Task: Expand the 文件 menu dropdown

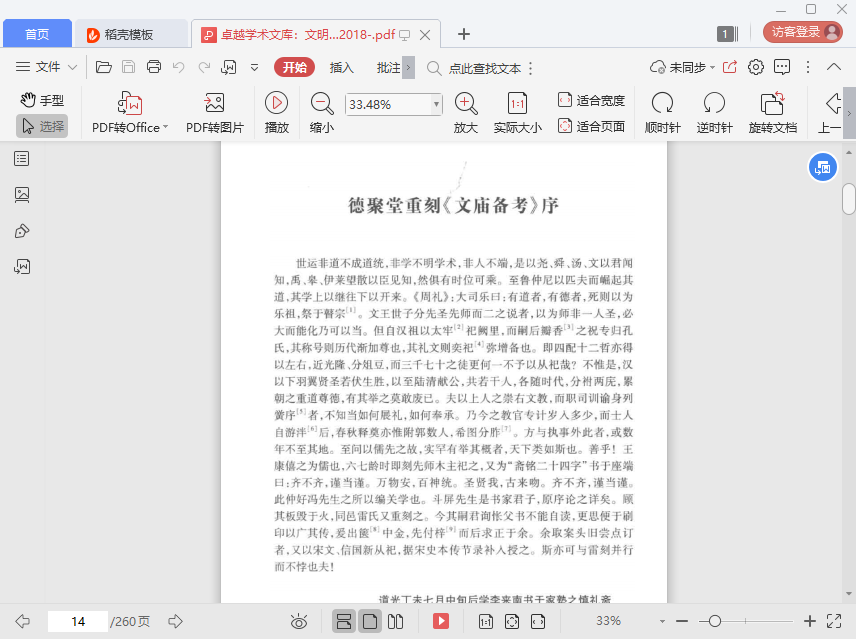Action: click(47, 67)
